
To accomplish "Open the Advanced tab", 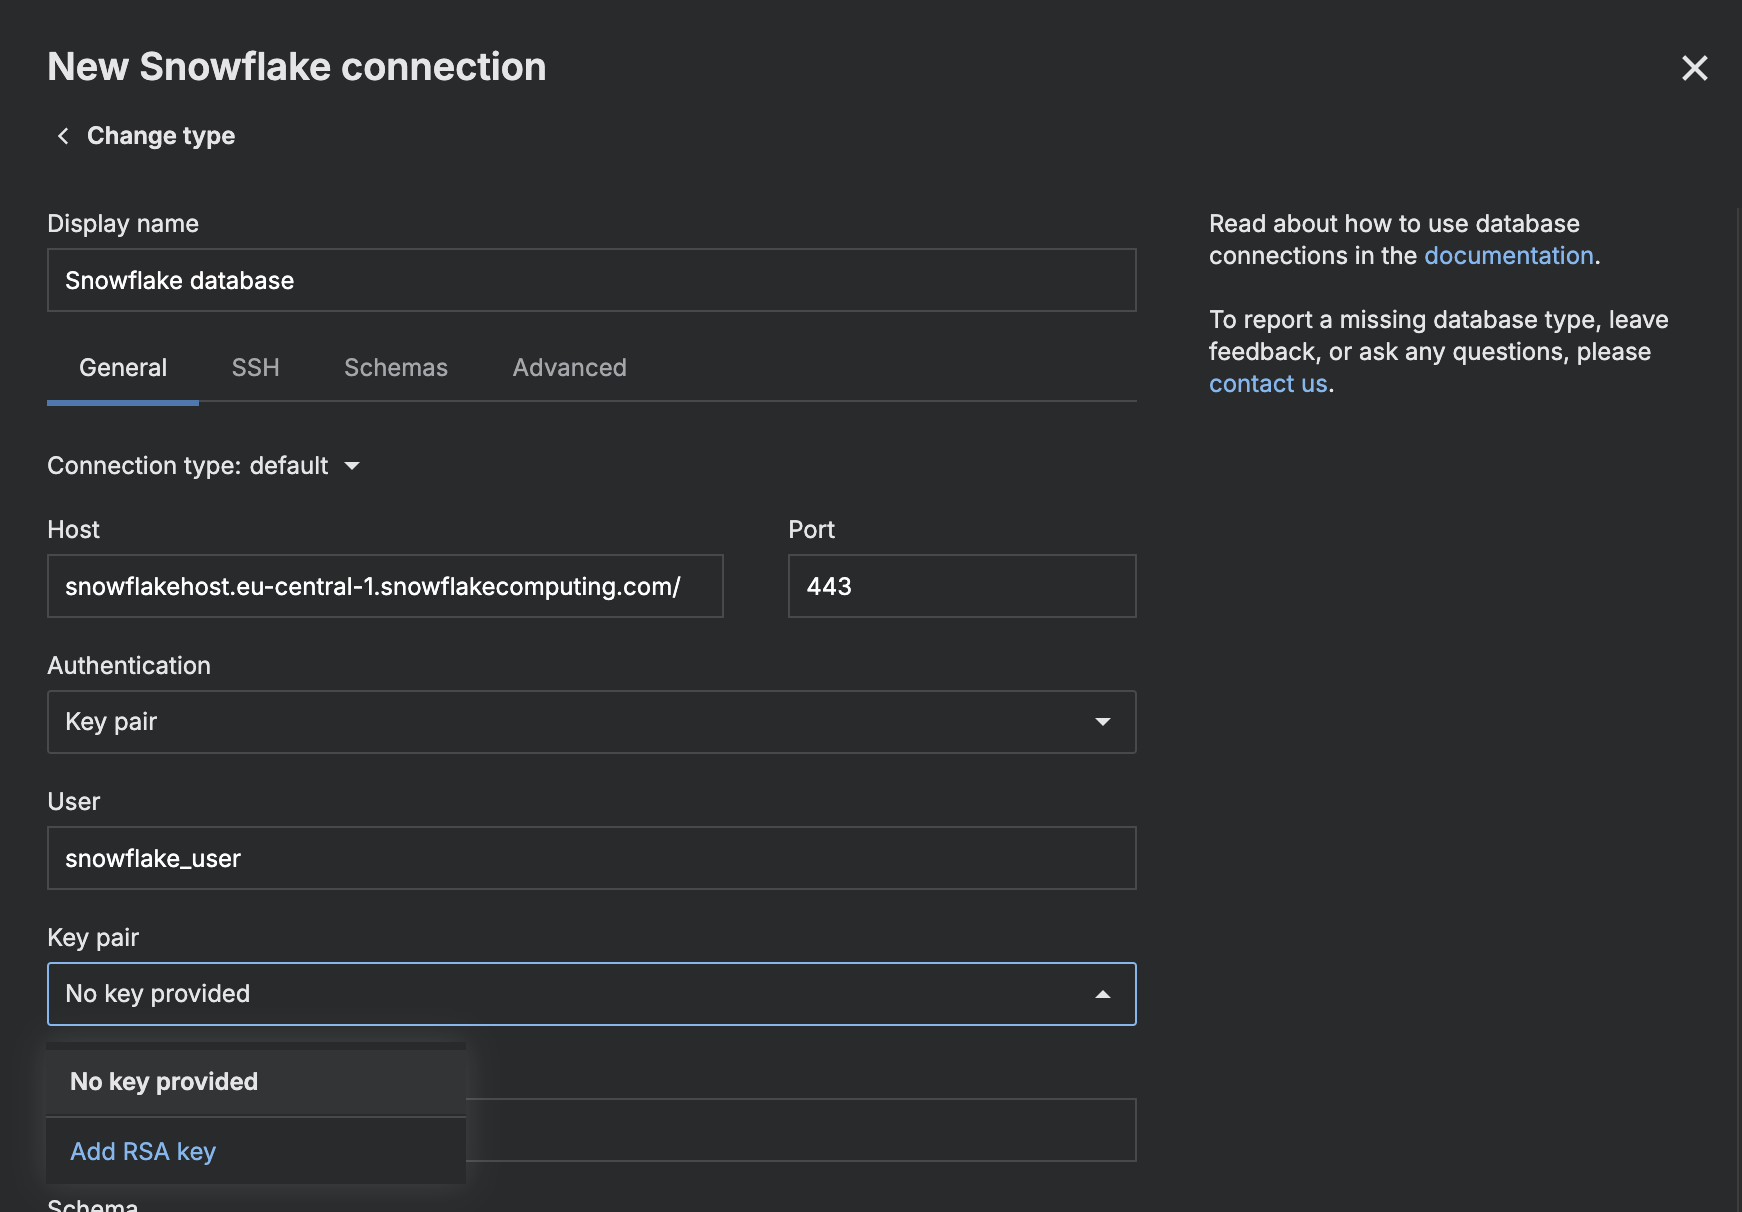I will tap(568, 367).
